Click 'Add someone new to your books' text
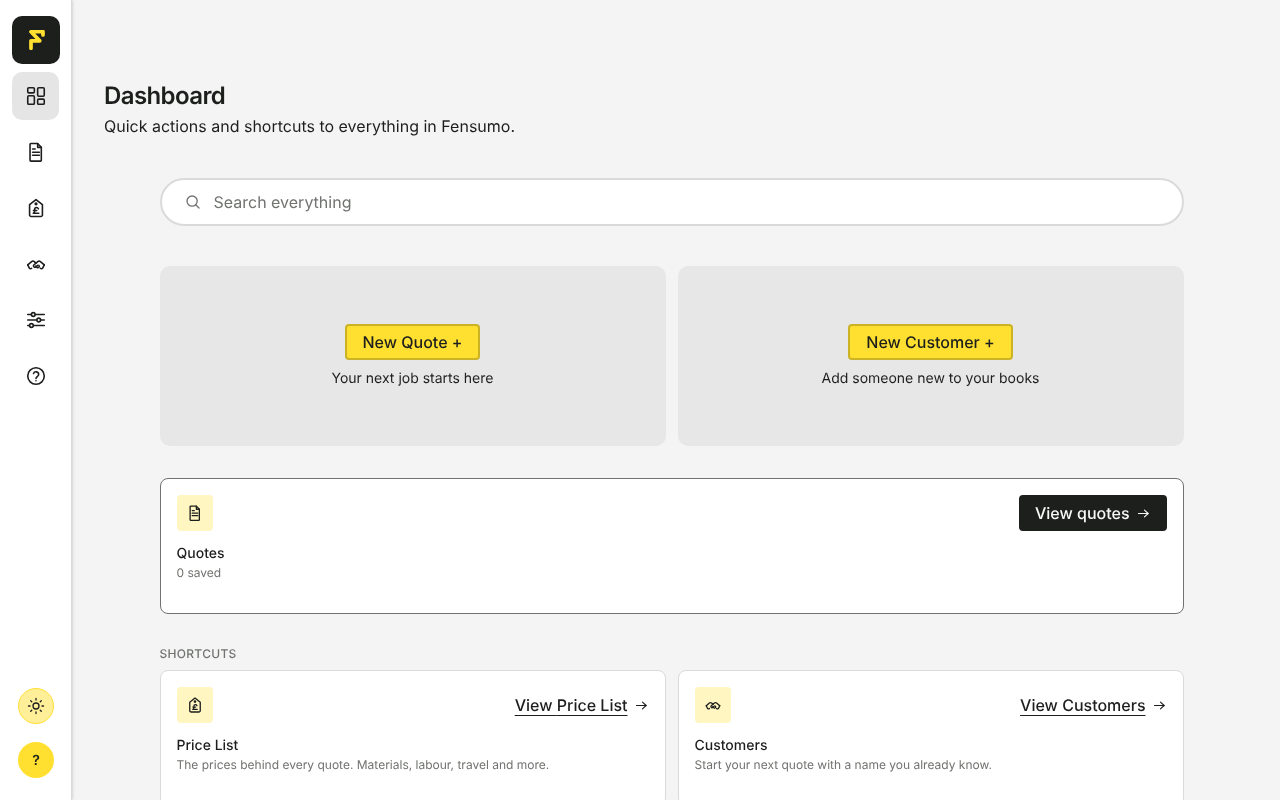The image size is (1280, 800). coord(930,378)
